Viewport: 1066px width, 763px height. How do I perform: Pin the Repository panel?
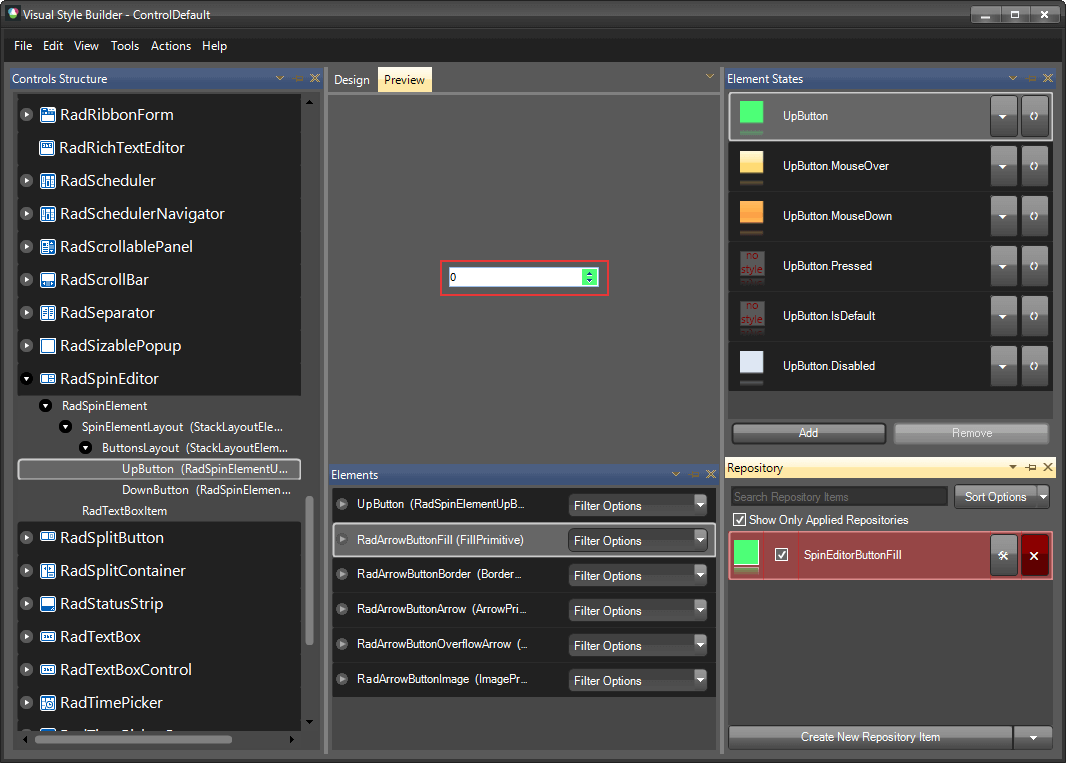click(x=1031, y=467)
